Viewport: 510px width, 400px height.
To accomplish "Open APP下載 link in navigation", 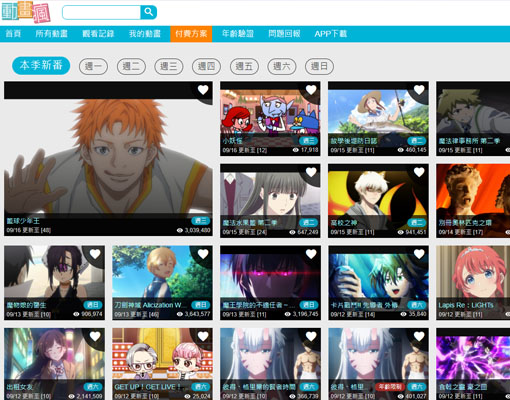I will (331, 34).
